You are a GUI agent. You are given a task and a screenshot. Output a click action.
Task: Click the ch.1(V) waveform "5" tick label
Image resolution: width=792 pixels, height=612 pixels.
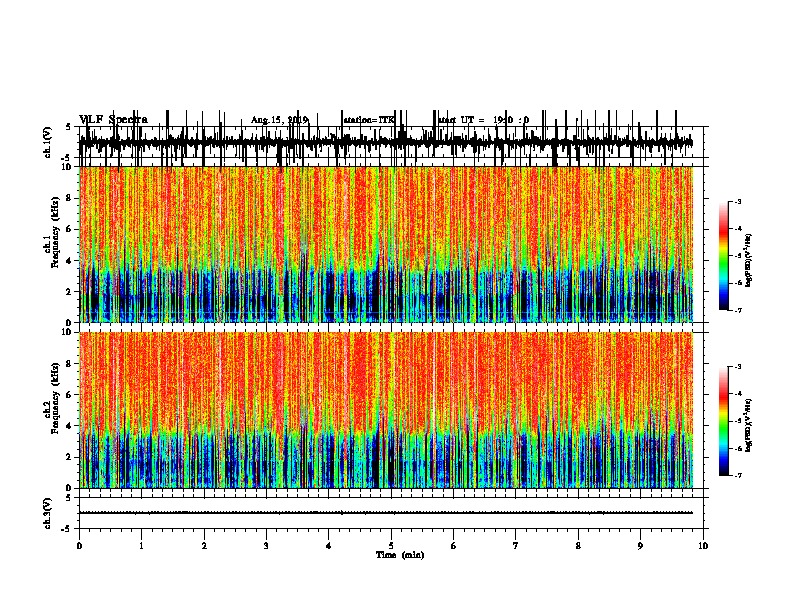69,127
